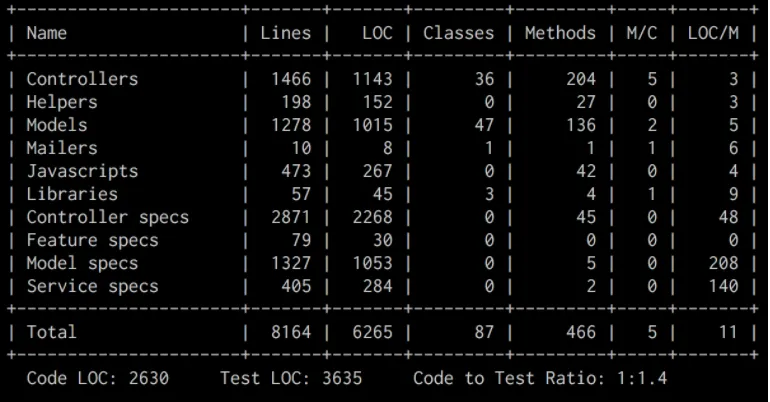The width and height of the screenshot is (770, 402).
Task: Click the Service specs row label
Action: [92, 286]
